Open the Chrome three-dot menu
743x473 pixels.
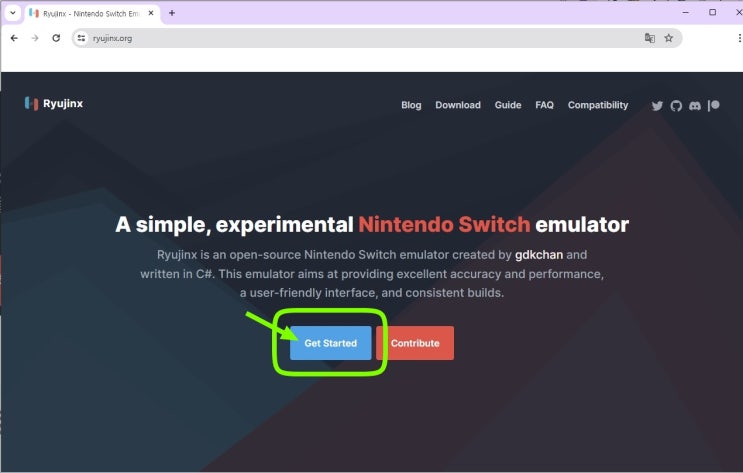739,38
